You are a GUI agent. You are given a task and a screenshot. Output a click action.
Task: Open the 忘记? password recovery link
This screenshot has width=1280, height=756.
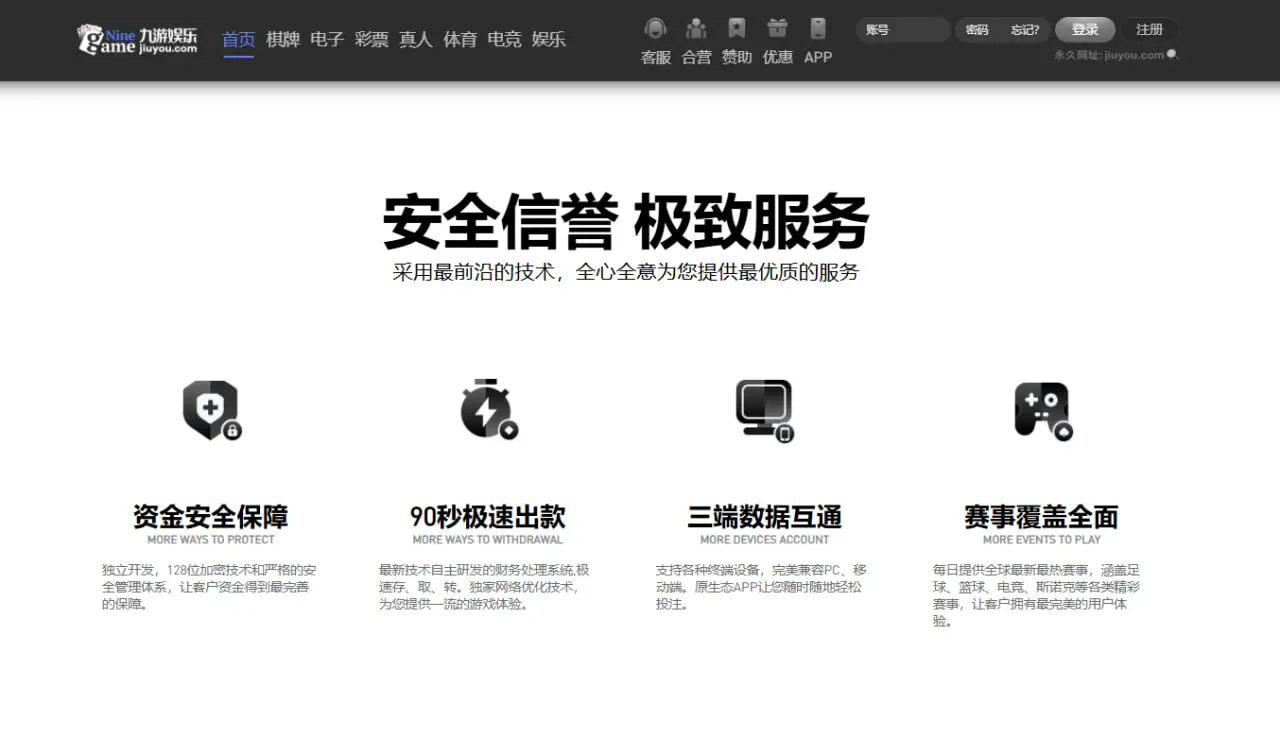coord(1024,29)
